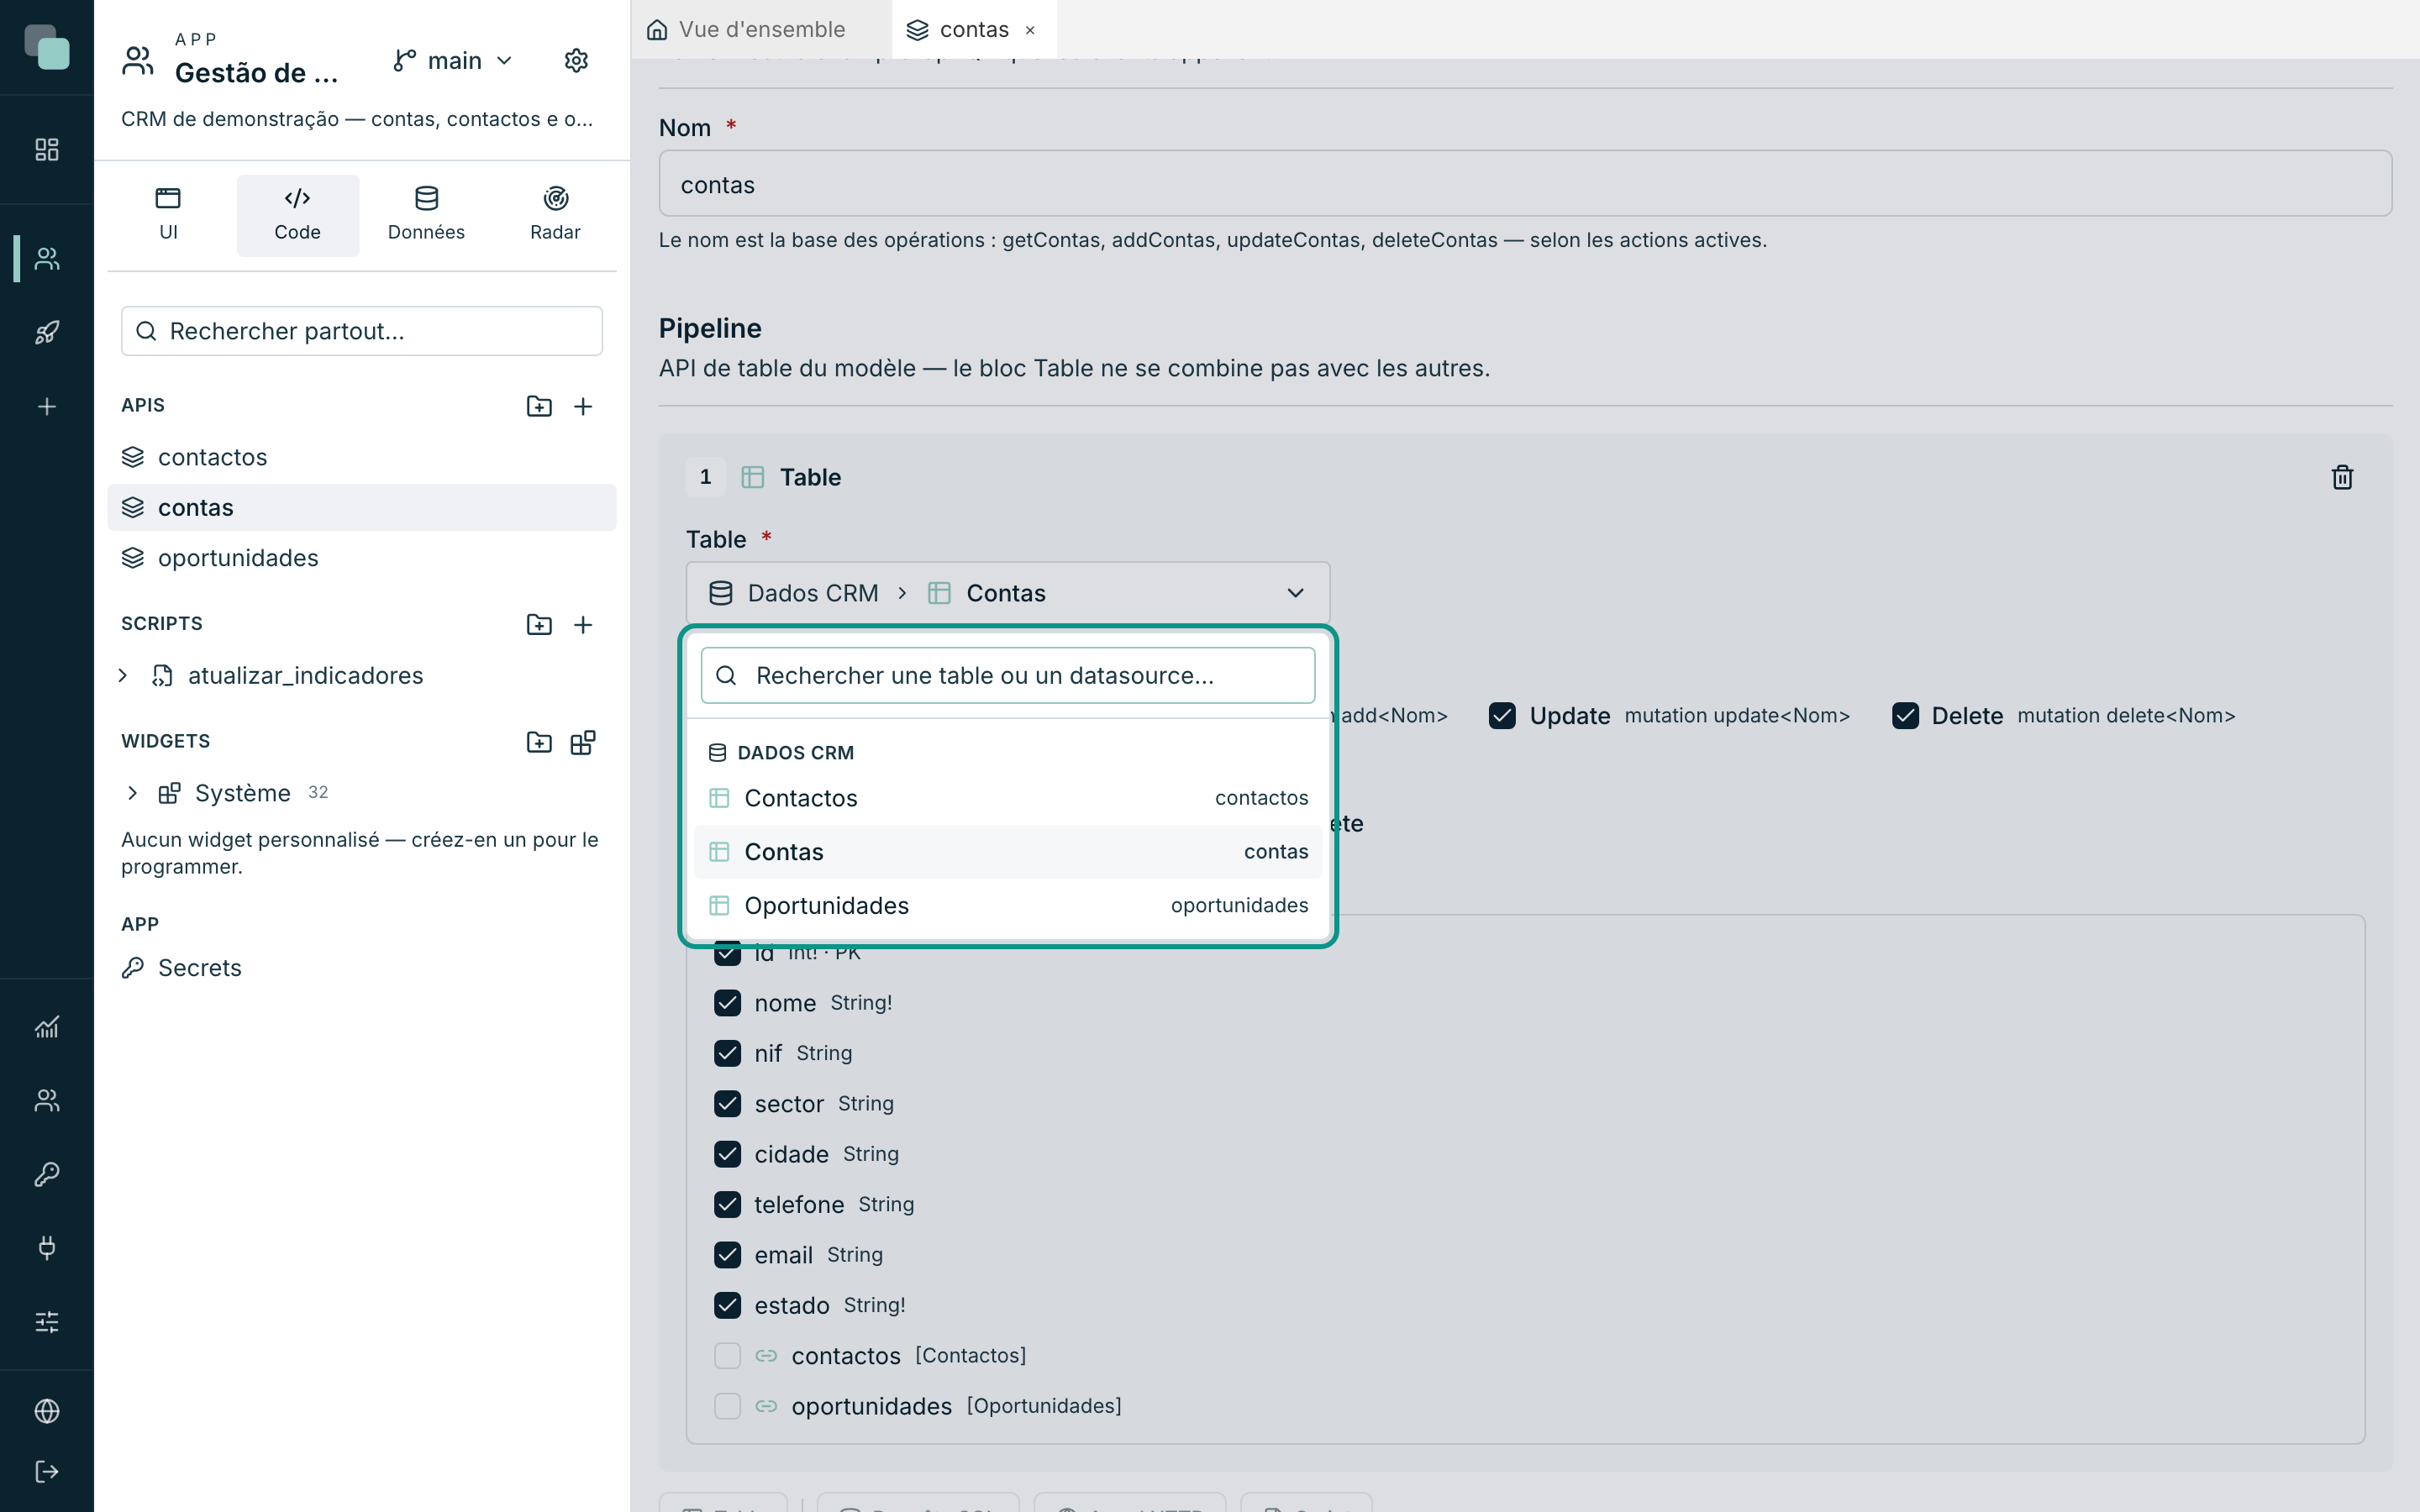This screenshot has height=1512, width=2420.
Task: Open the analytics chart icon in left rail
Action: pyautogui.click(x=47, y=1027)
